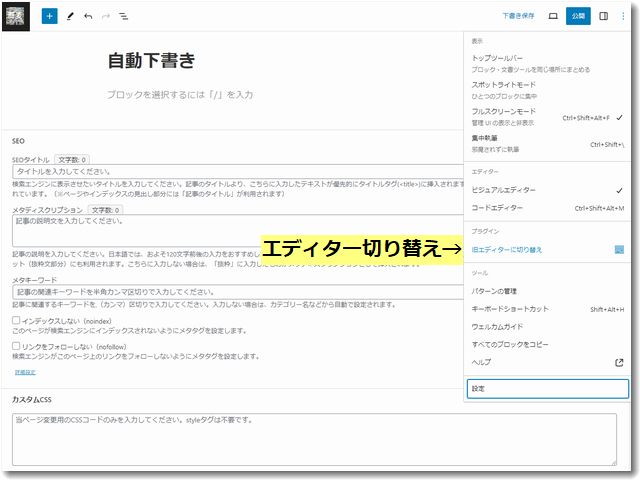Enable the リンクをフォローしない (nofollow) checkbox
Screen dimensions: 640x480
pyautogui.click(x=16, y=346)
